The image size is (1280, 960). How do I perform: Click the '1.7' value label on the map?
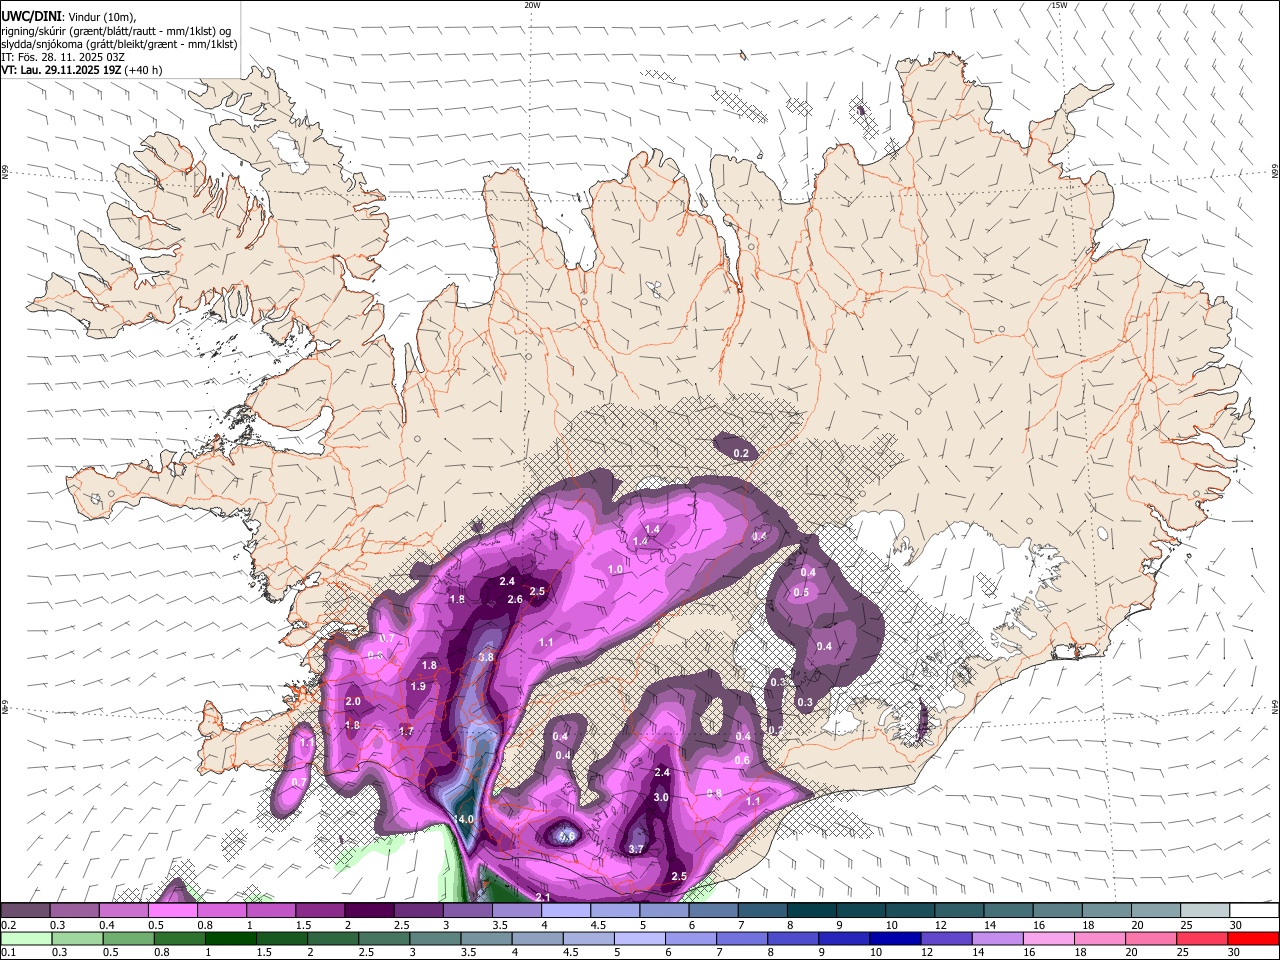point(406,731)
